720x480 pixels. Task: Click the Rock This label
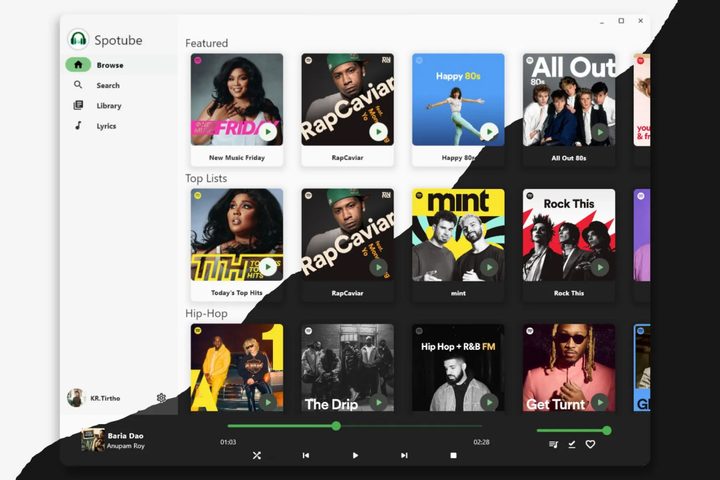pyautogui.click(x=569, y=293)
